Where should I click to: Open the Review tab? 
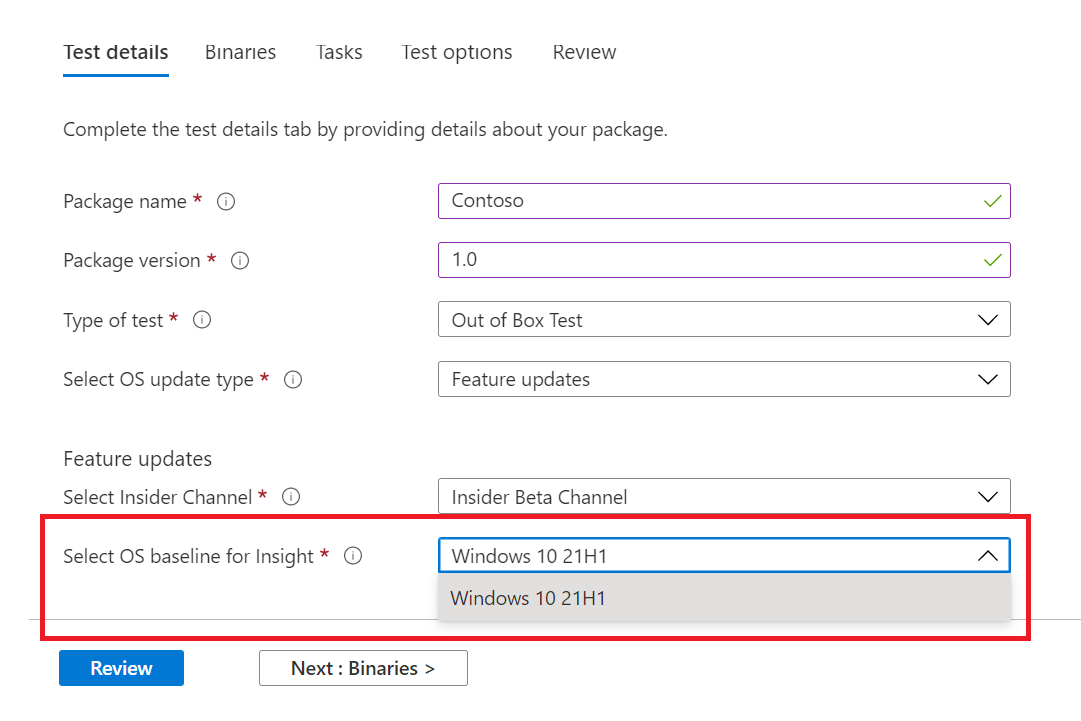(585, 52)
